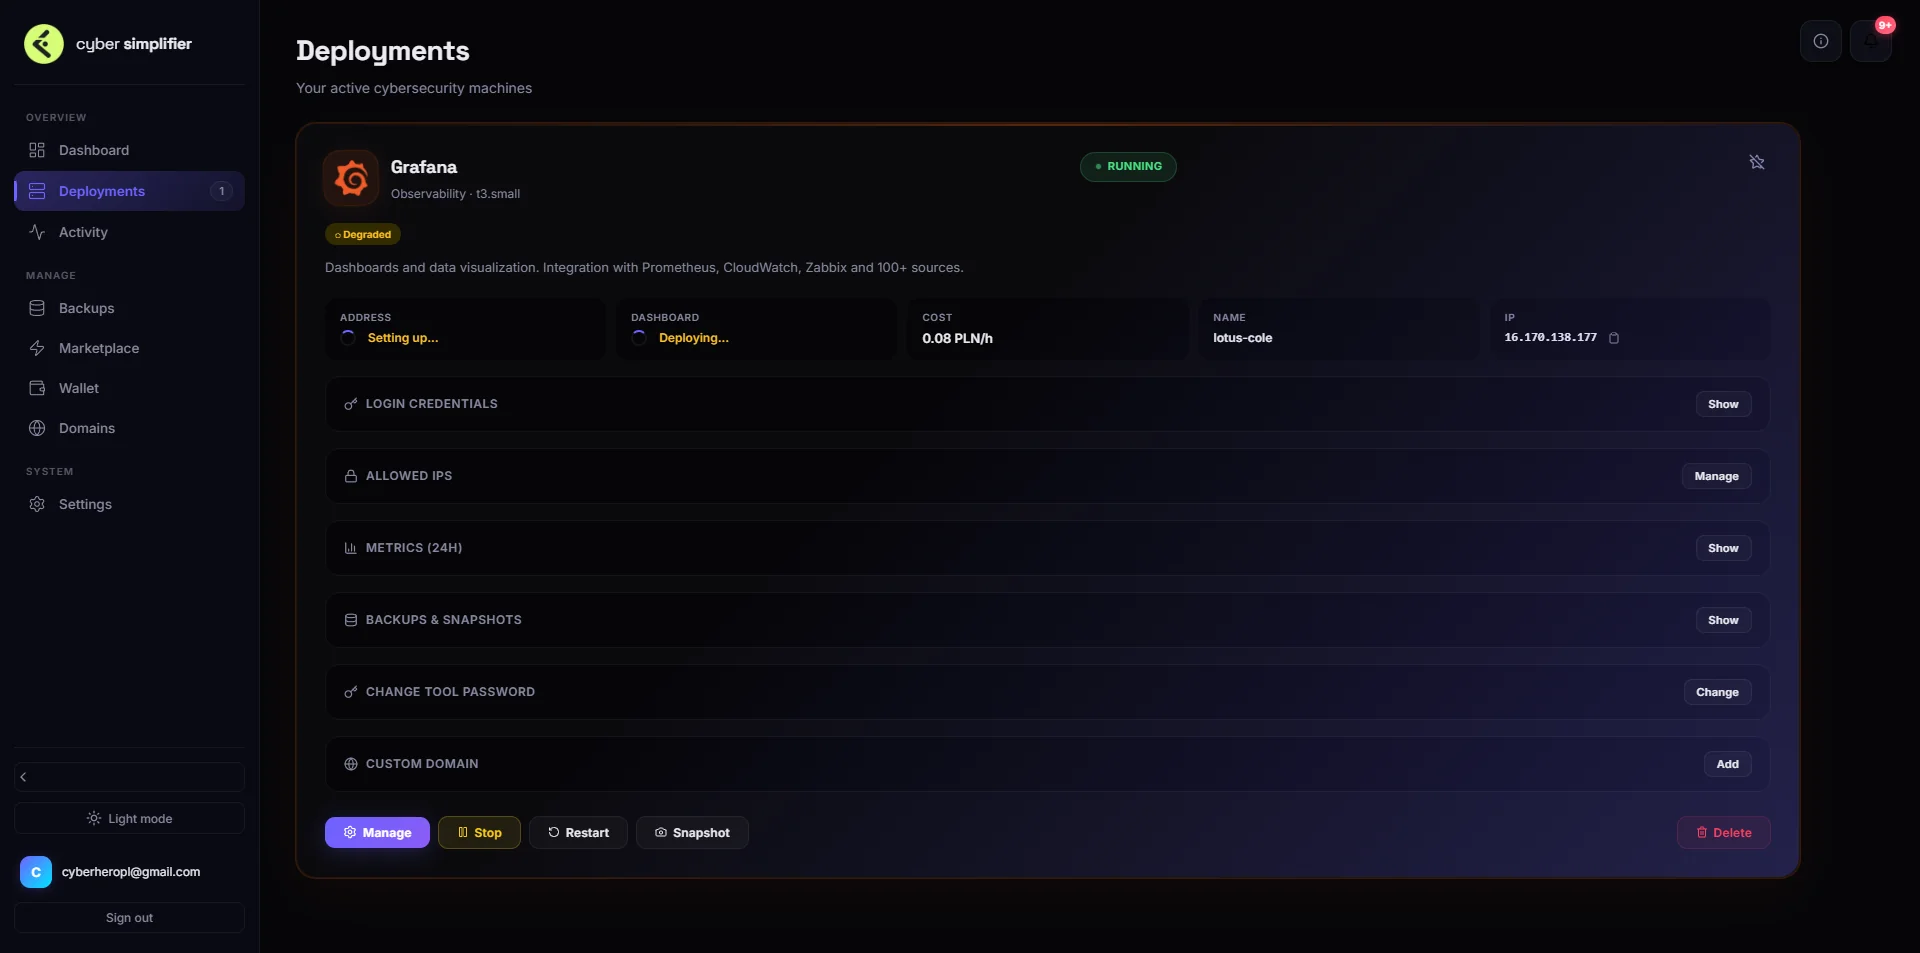Screen dimensions: 1920x953
Task: Click the cyberheropl@gmail.com account email
Action: tap(131, 872)
